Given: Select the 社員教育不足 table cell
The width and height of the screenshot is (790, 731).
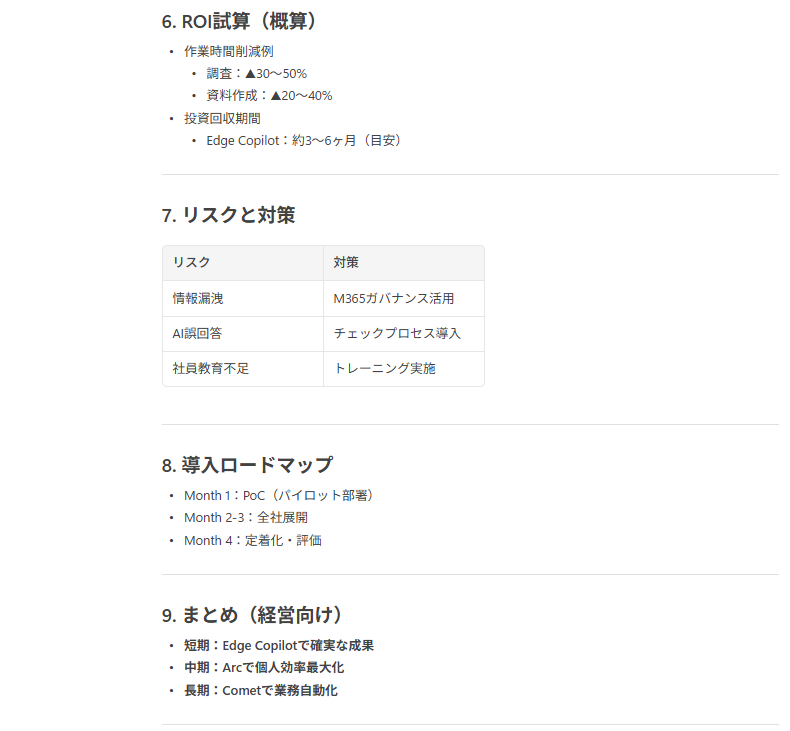Looking at the screenshot, I should click(243, 369).
